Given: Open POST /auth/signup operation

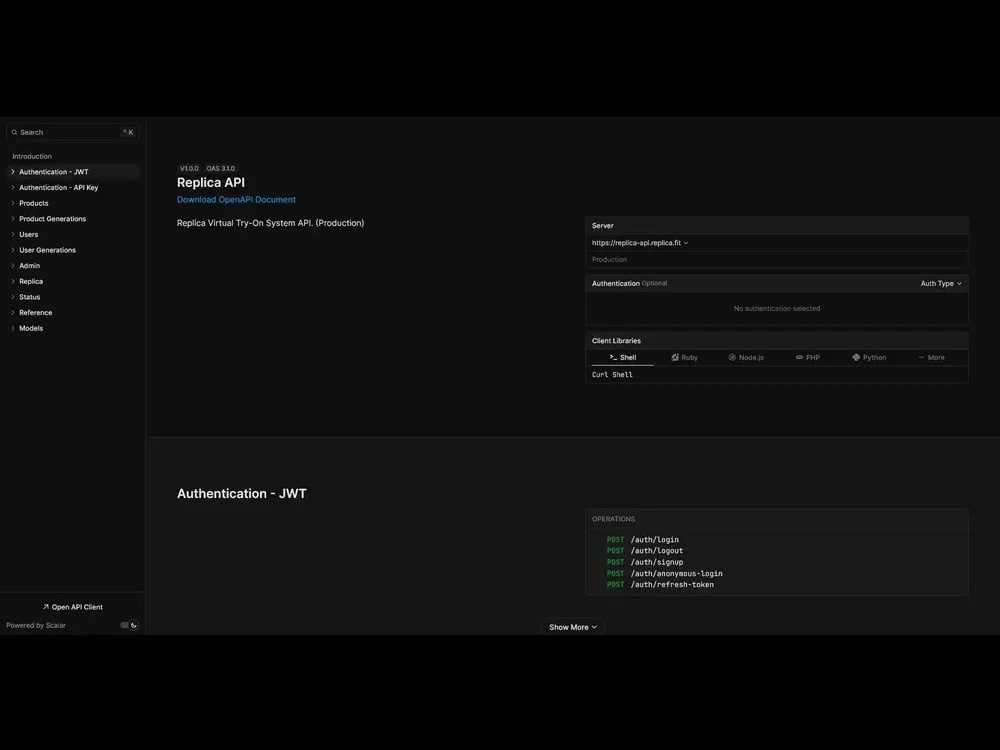Looking at the screenshot, I should point(645,562).
